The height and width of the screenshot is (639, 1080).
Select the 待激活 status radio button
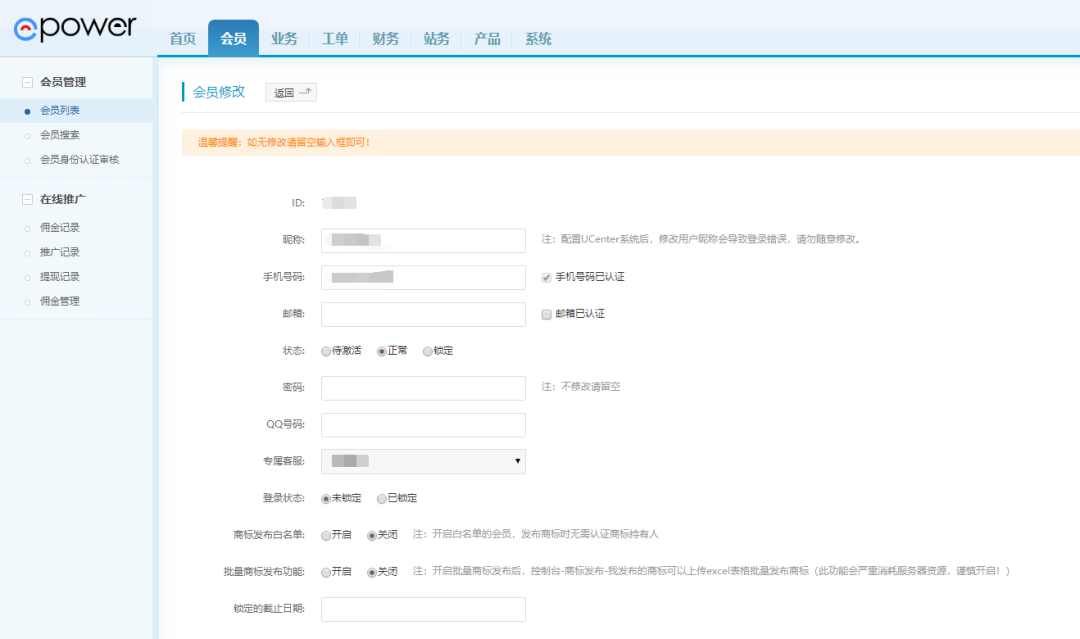326,351
